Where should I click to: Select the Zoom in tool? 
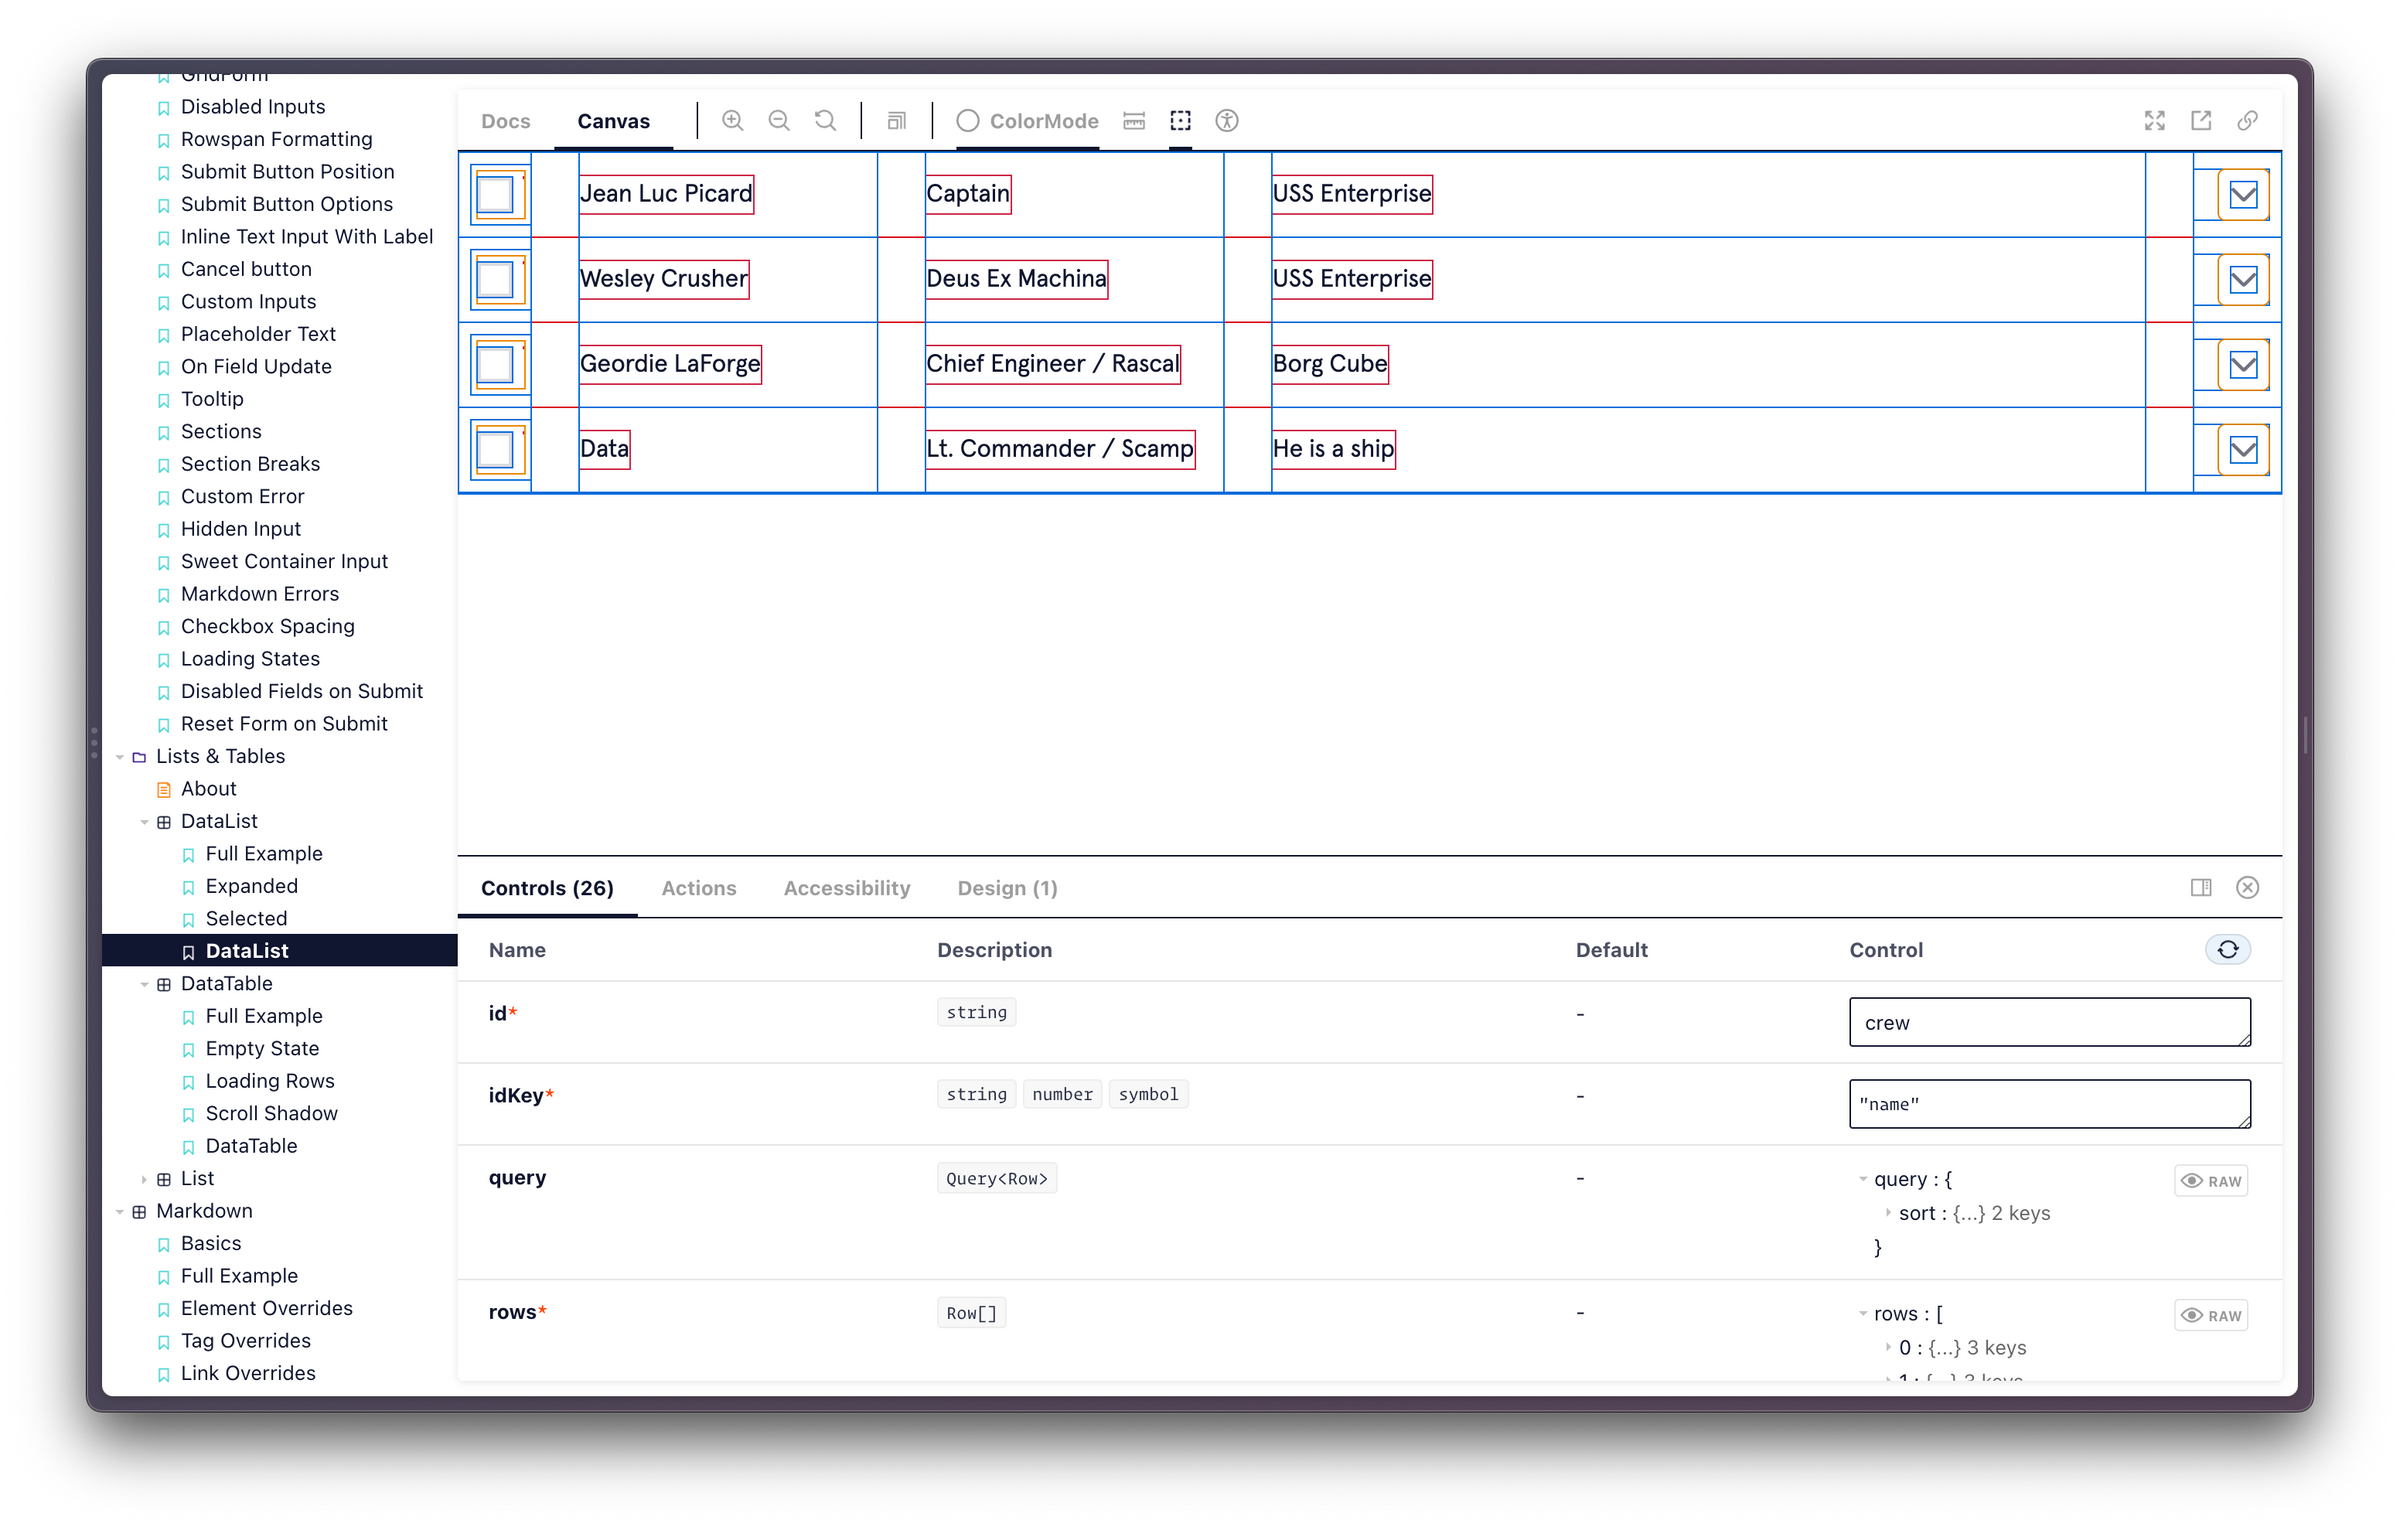[733, 120]
